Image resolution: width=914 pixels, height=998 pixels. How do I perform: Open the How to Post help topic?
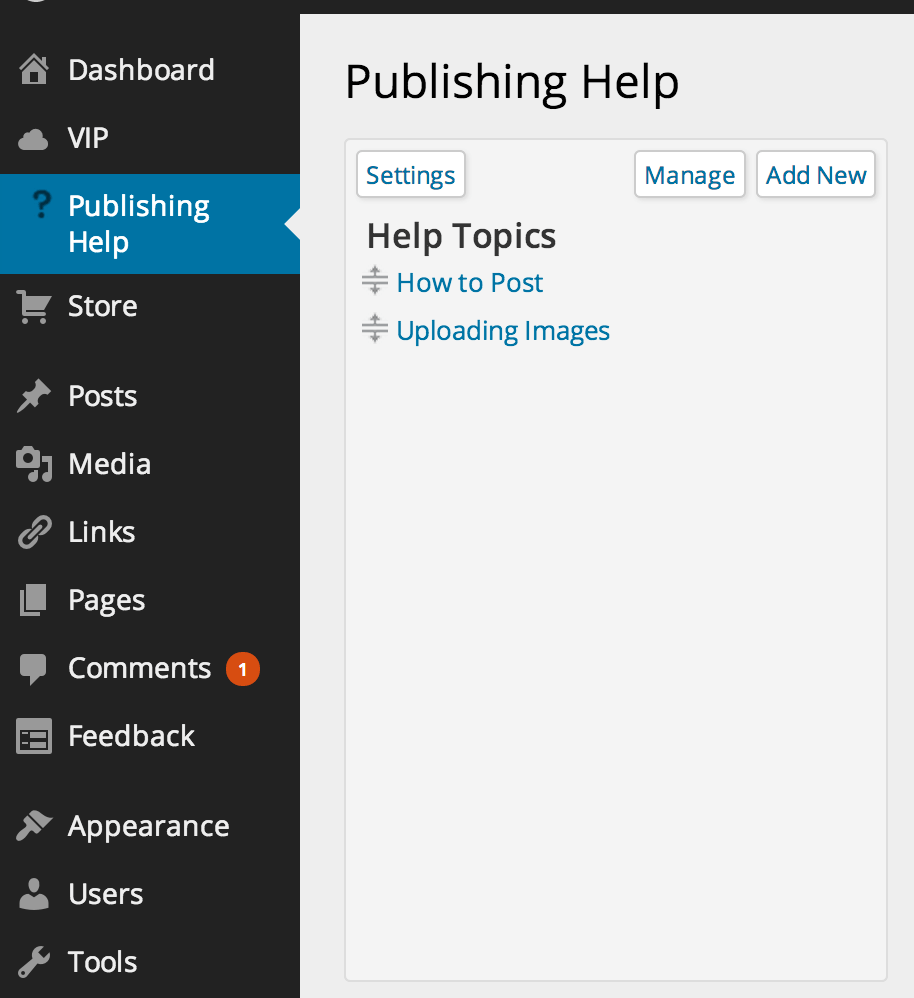click(469, 282)
